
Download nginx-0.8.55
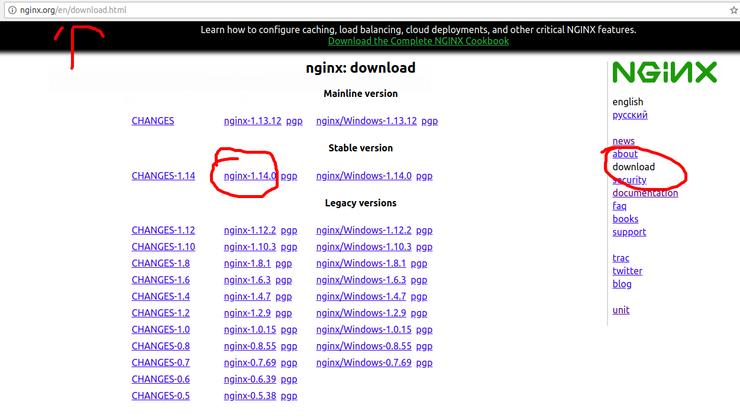pyautogui.click(x=250, y=346)
